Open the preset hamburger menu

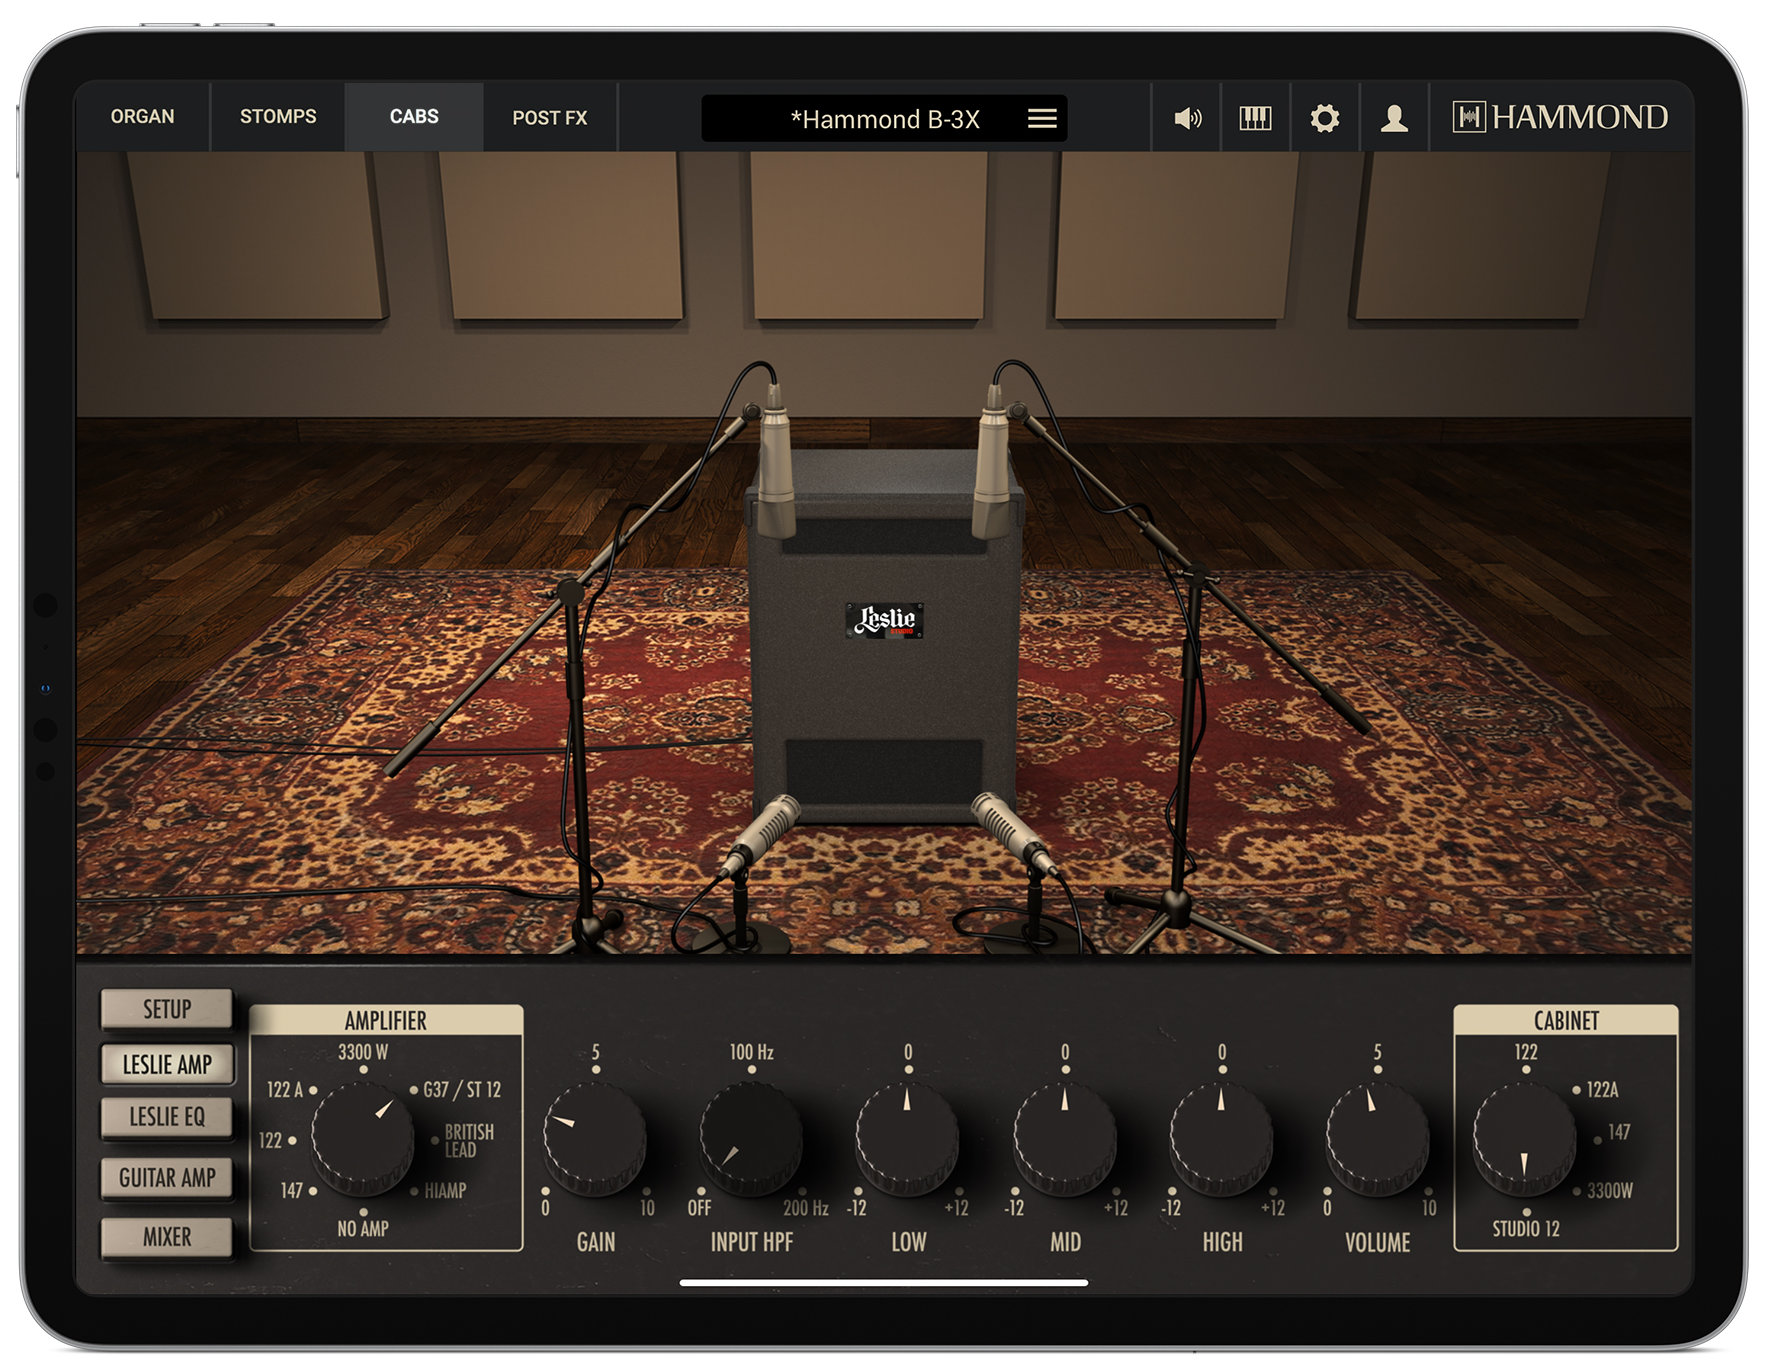[x=1042, y=119]
